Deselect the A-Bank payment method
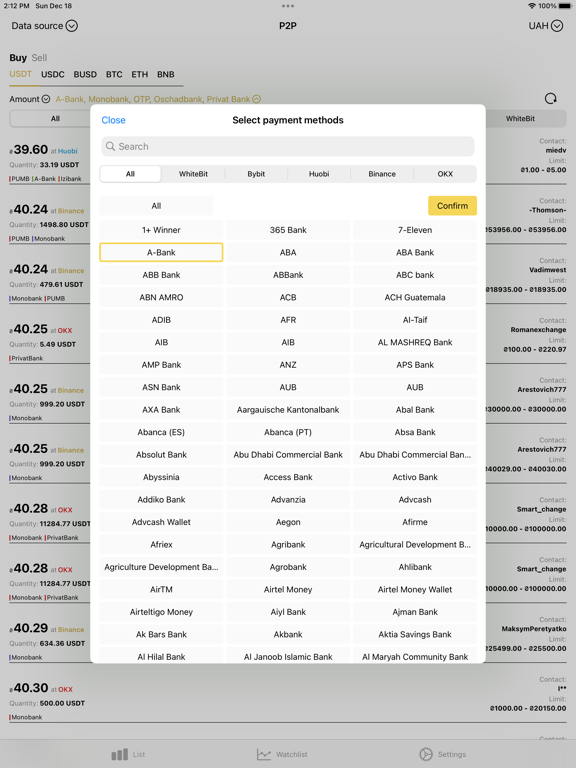The image size is (576, 768). pos(161,252)
